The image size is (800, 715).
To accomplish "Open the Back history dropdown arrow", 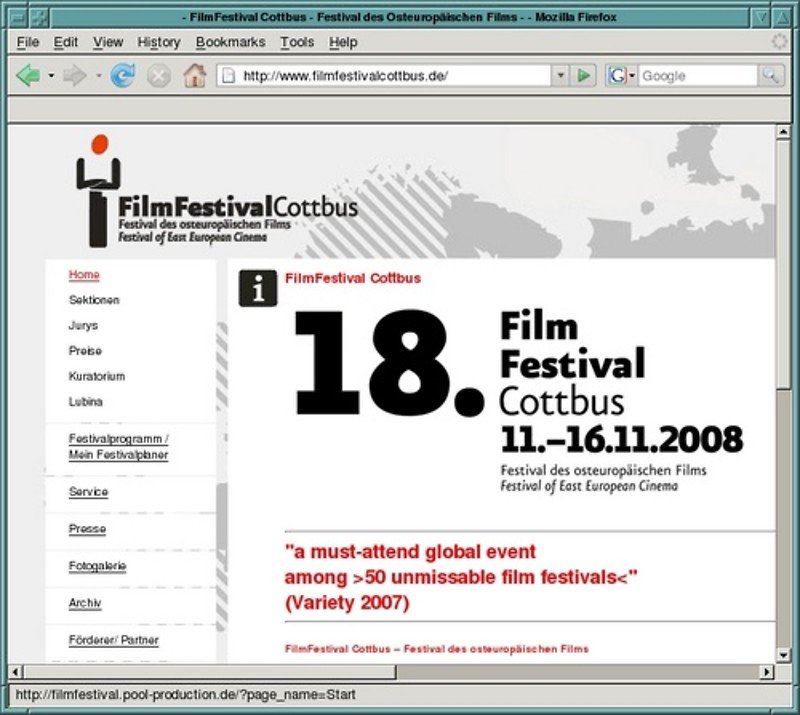I will (51, 76).
